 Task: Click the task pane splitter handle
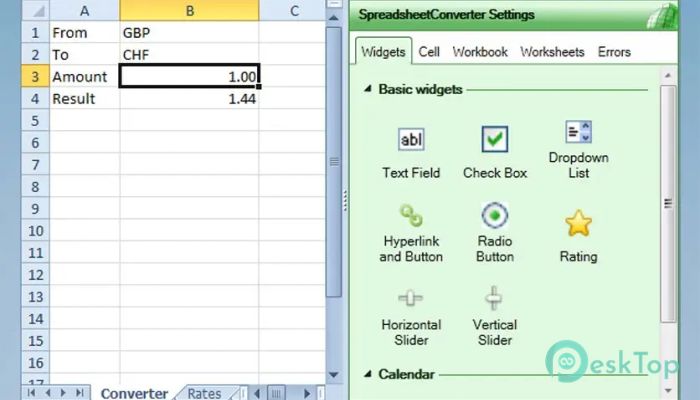coord(345,200)
